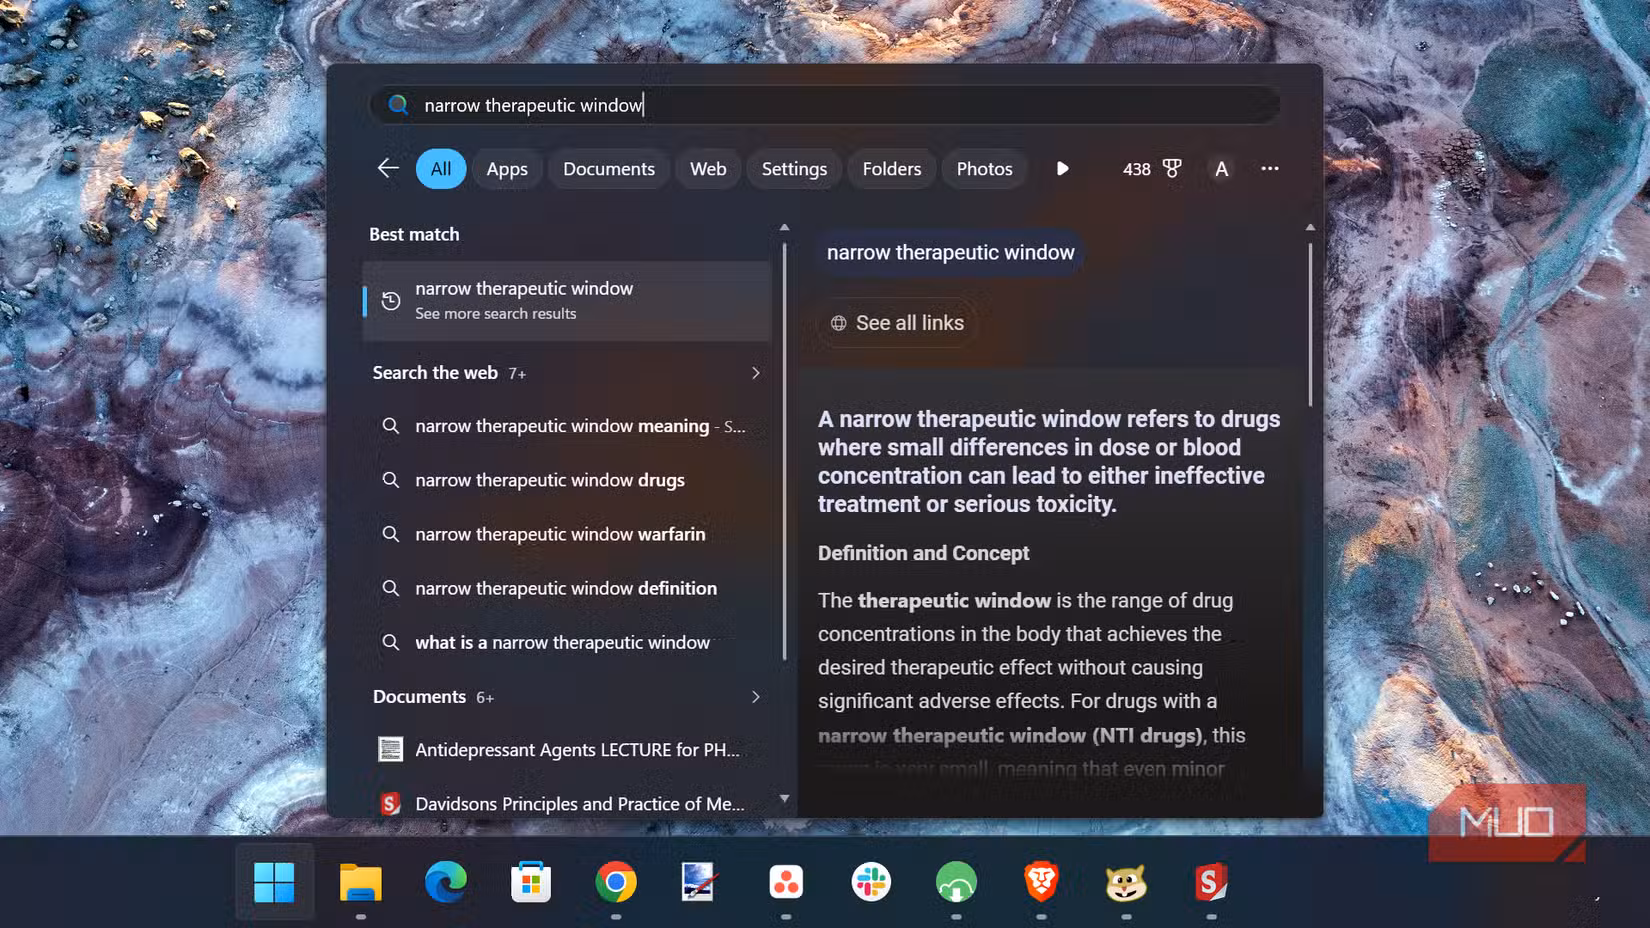This screenshot has height=928, width=1650.
Task: Click the results list scrollbar thumb
Action: click(784, 450)
